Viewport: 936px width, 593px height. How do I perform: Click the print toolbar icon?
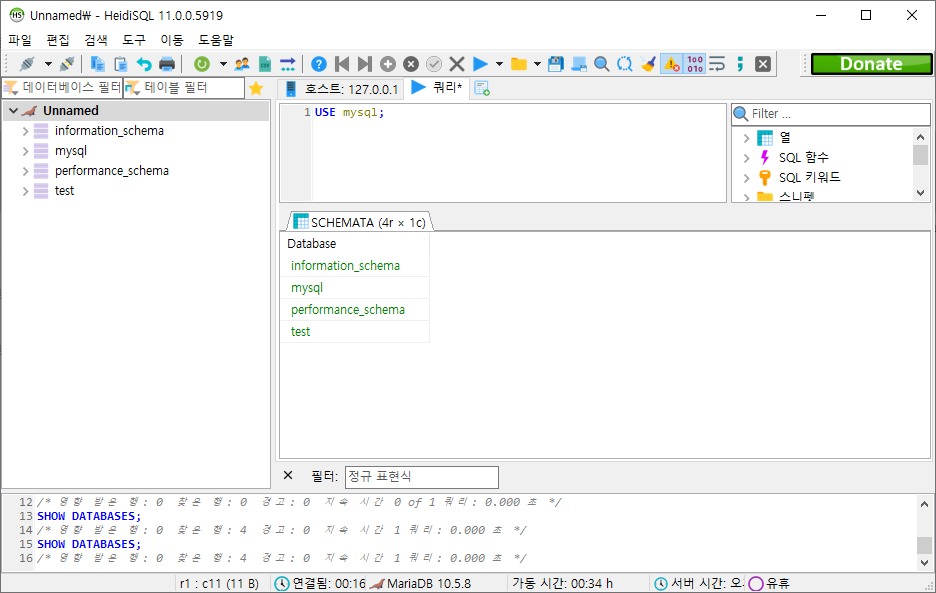point(167,64)
